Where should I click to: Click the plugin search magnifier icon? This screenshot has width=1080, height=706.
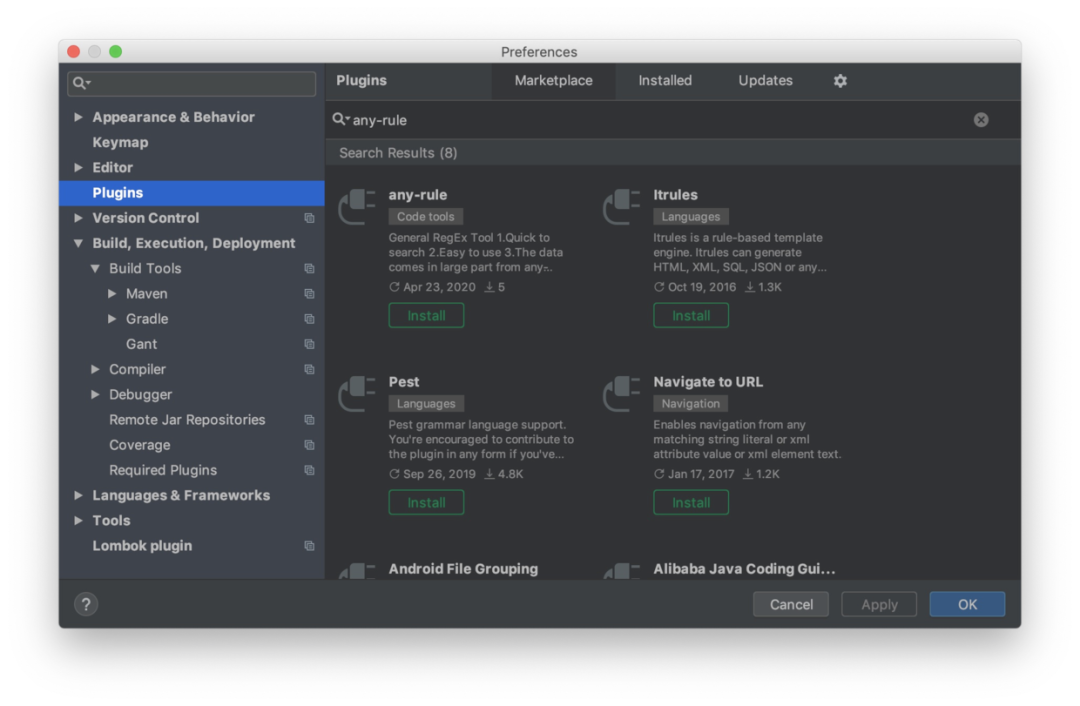[x=340, y=120]
